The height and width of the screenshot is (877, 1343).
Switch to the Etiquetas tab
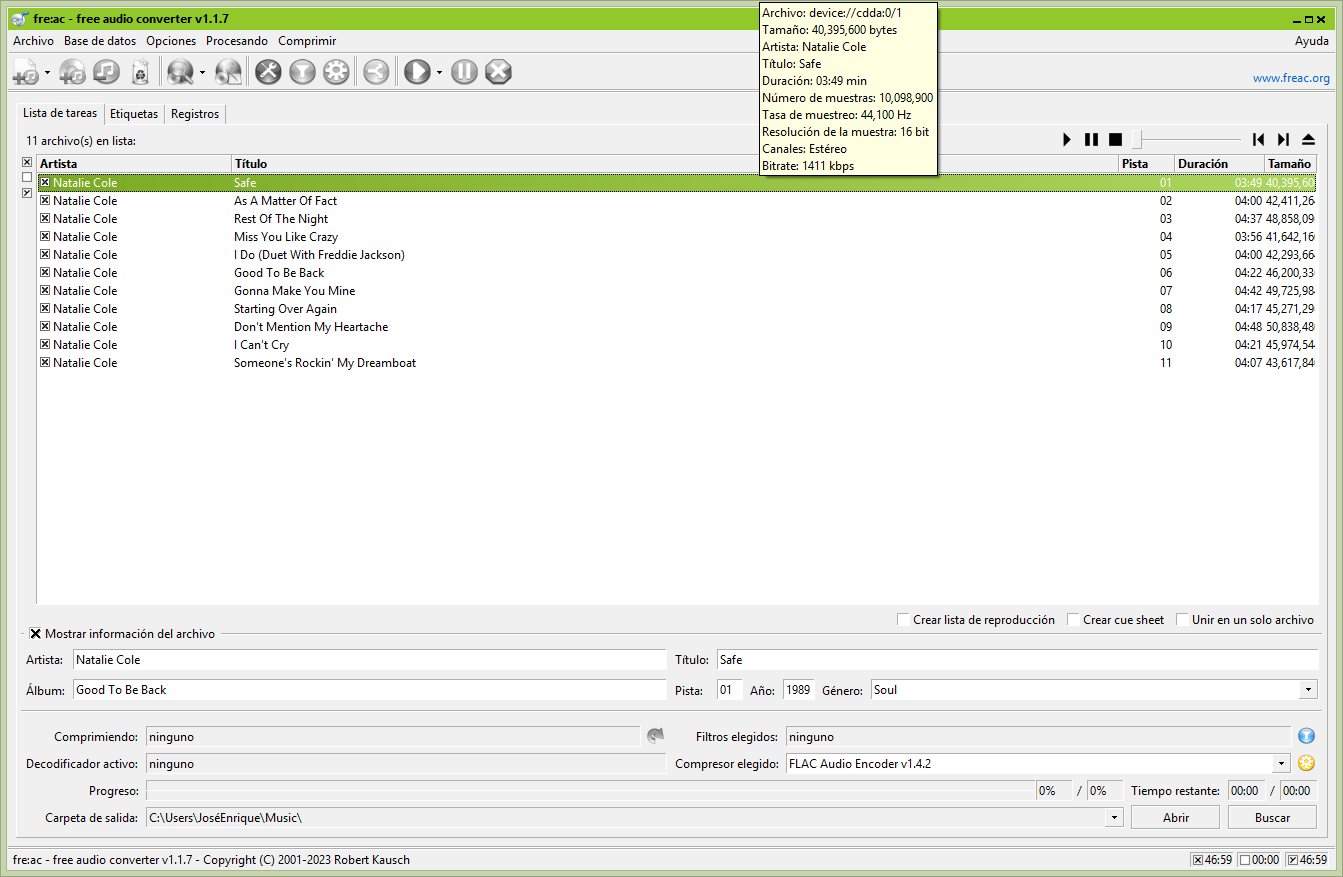[x=134, y=114]
